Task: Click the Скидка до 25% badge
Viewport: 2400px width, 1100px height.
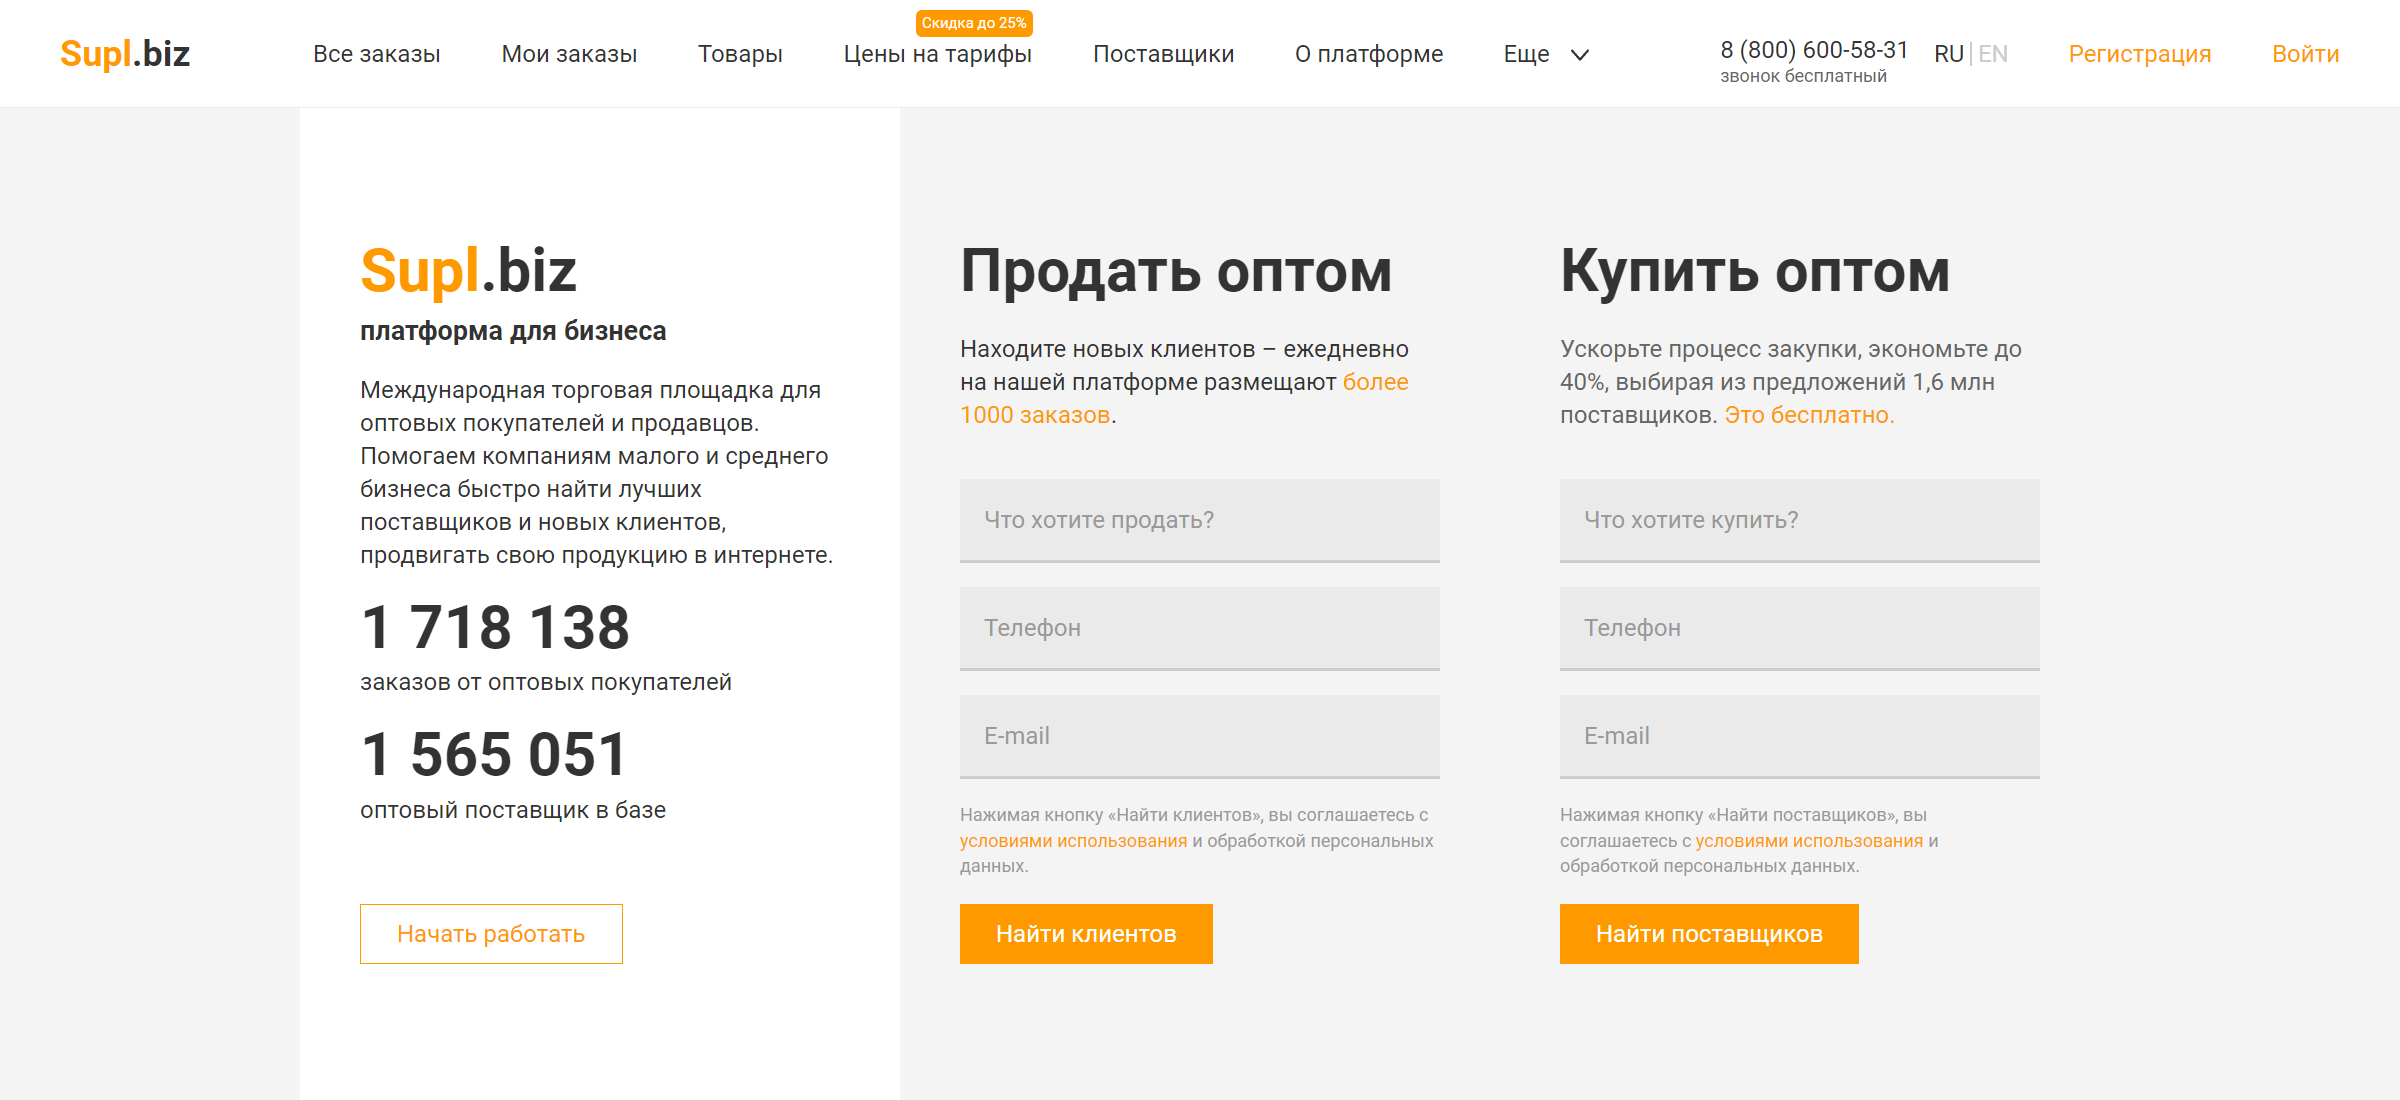Action: pos(973,23)
